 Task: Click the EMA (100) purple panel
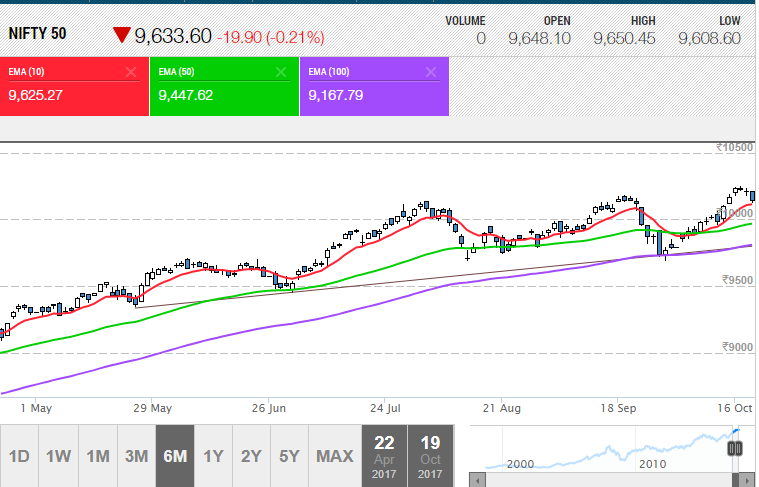[374, 86]
